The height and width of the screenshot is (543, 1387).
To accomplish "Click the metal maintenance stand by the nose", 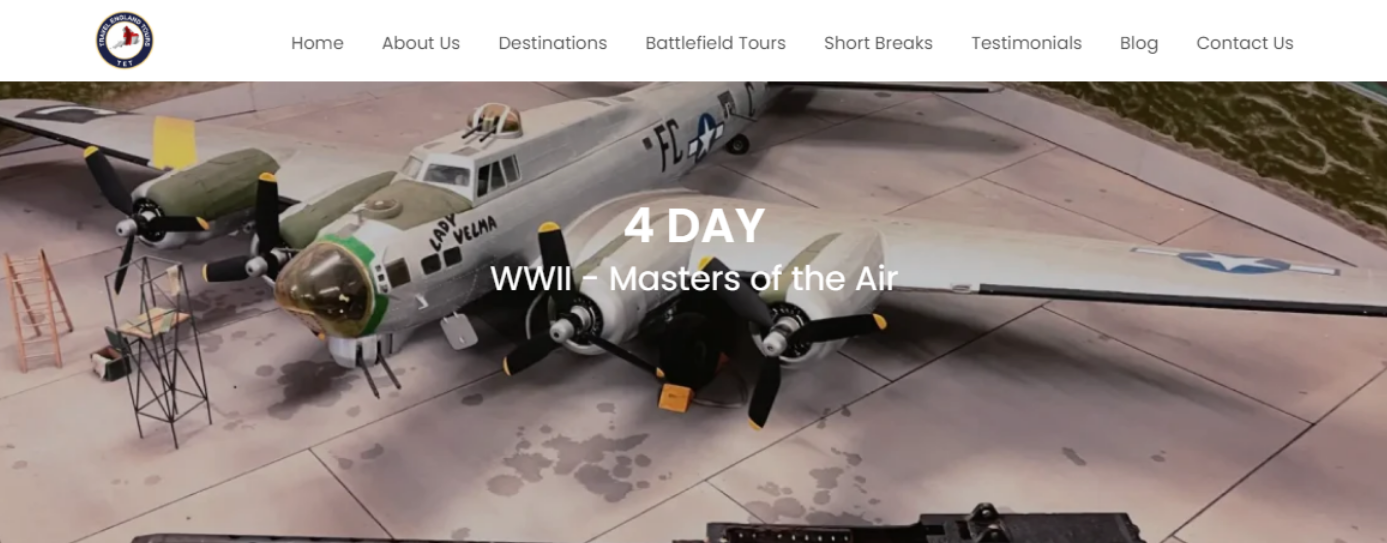I will tap(158, 350).
